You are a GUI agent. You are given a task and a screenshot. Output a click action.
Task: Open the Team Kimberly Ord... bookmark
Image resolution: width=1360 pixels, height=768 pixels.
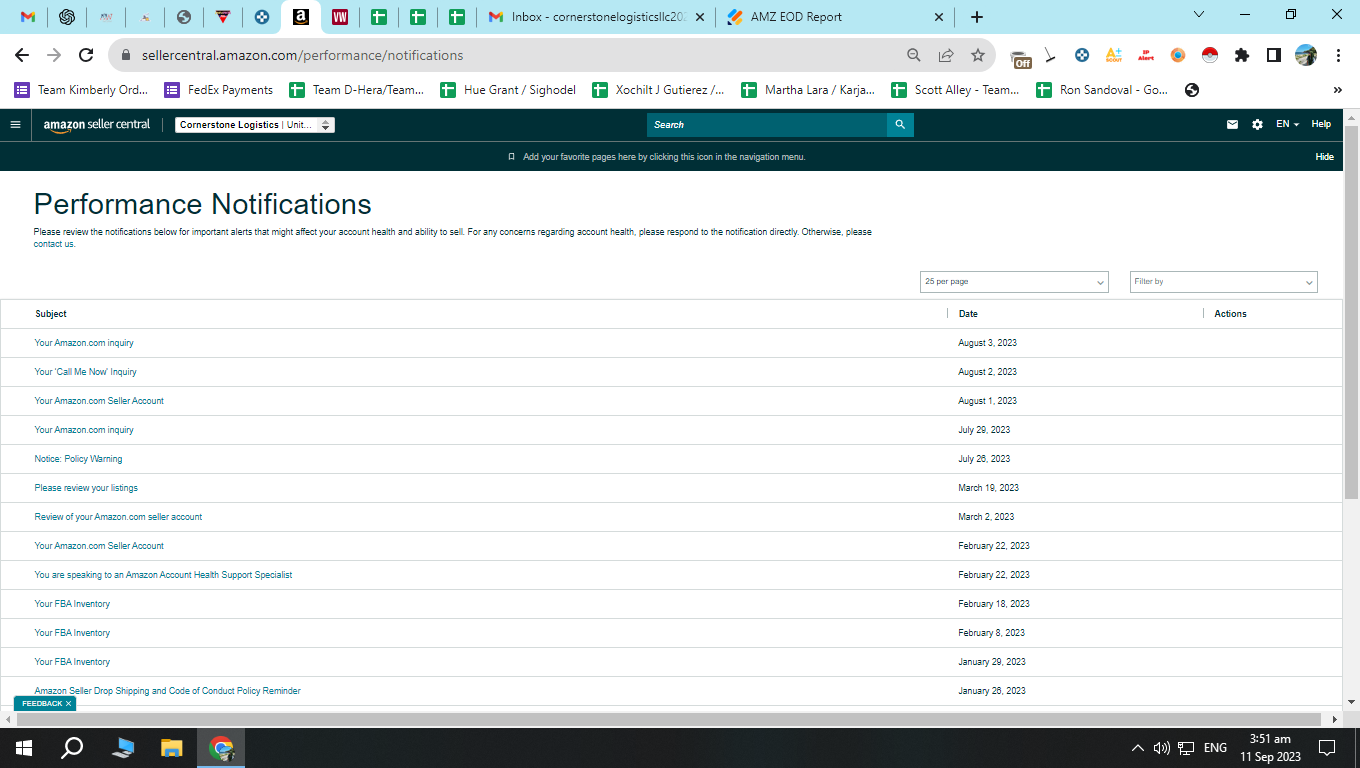coord(81,90)
